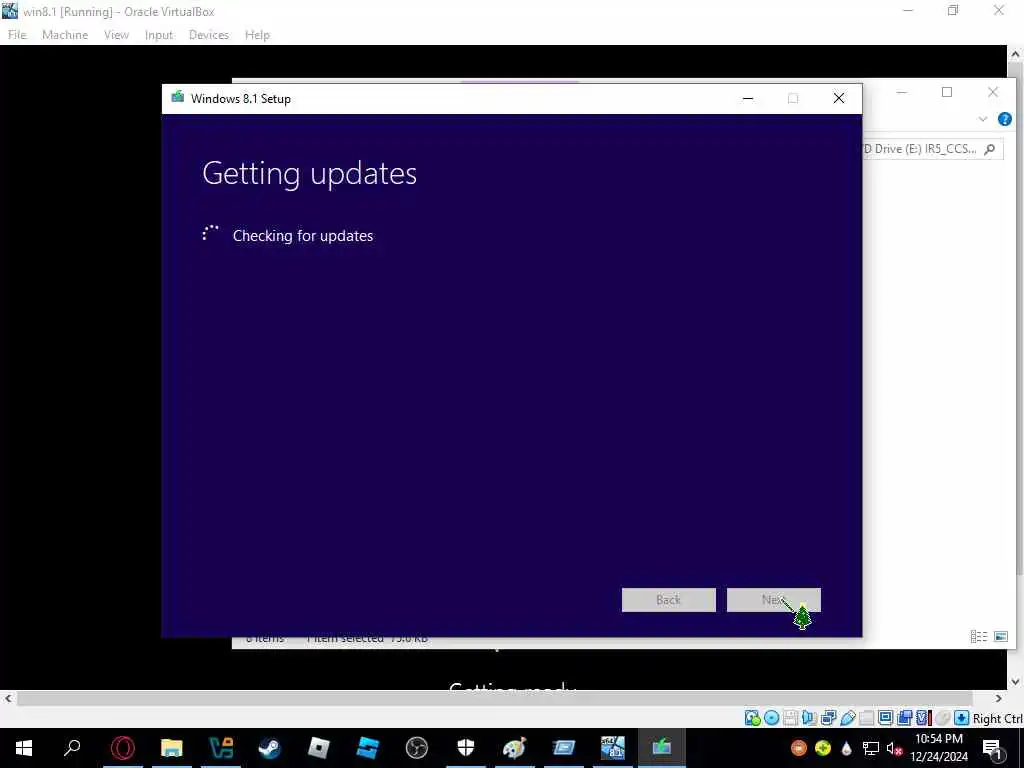Click the scroll left arrow of VirtualBox window
The image size is (1024, 768).
(x=8, y=698)
